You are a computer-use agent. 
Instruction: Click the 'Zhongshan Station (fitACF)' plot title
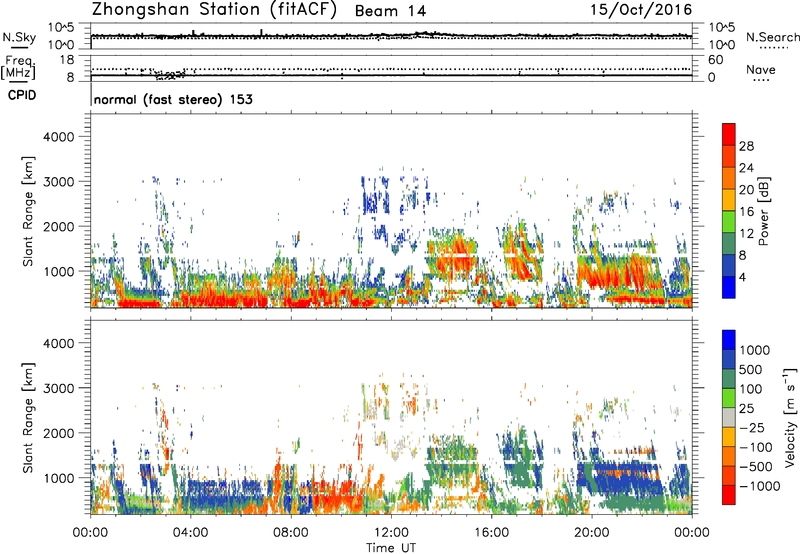tap(214, 10)
